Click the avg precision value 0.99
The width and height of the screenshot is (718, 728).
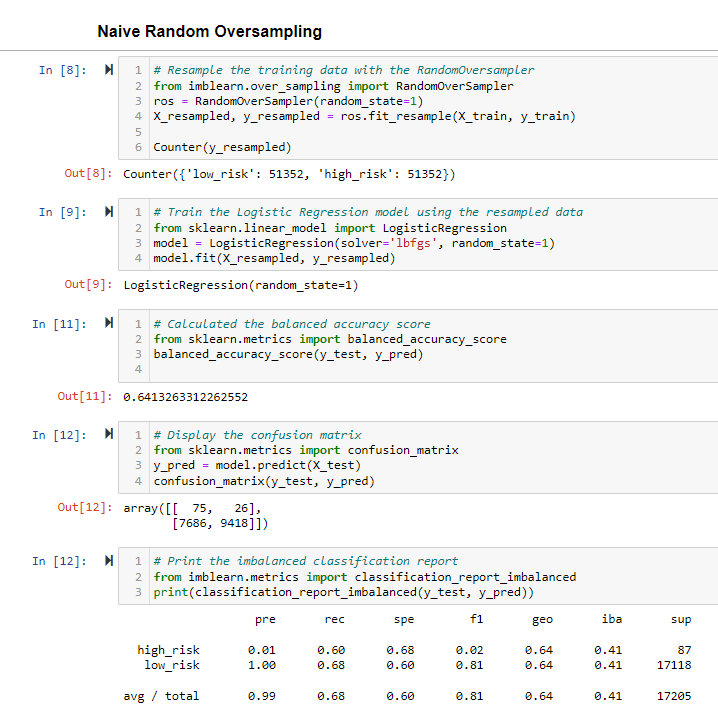point(261,696)
